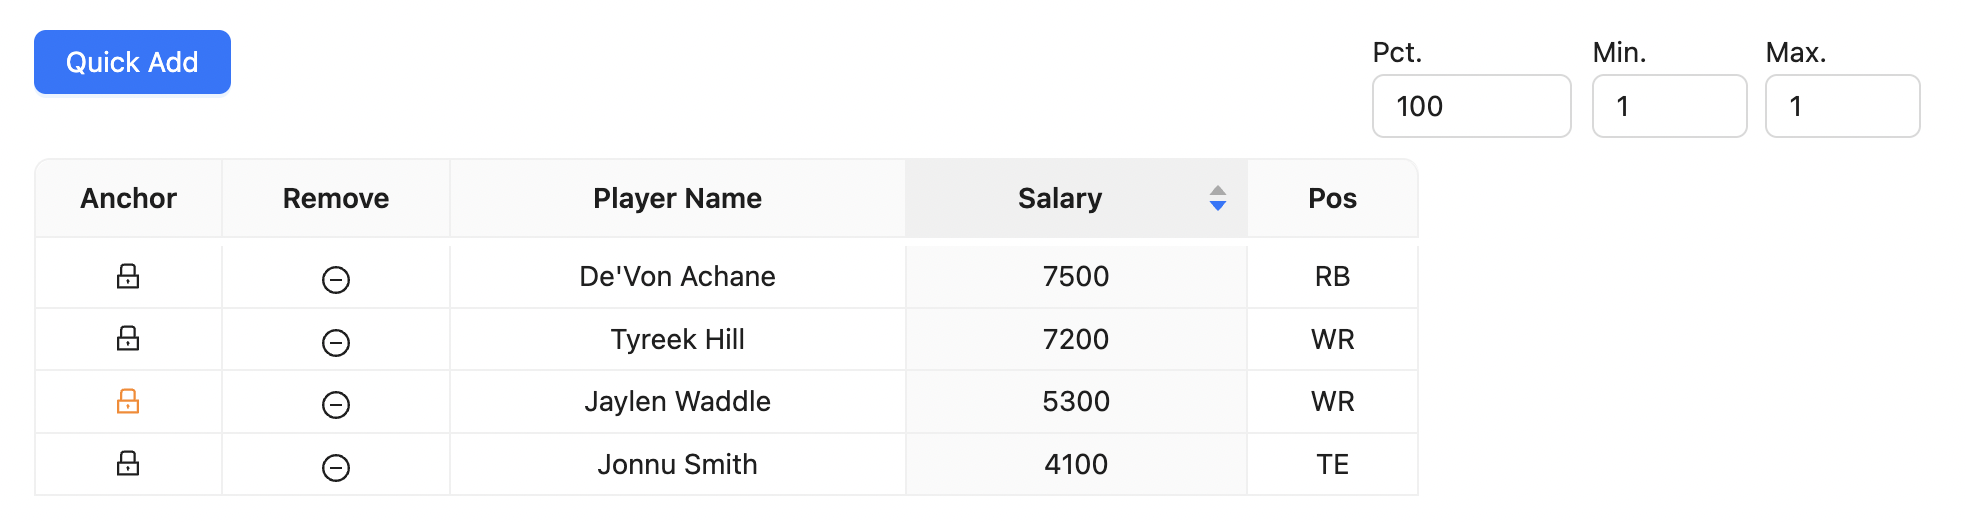This screenshot has width=1966, height=522.
Task: Click the 7500 salary cell
Action: tap(1076, 276)
